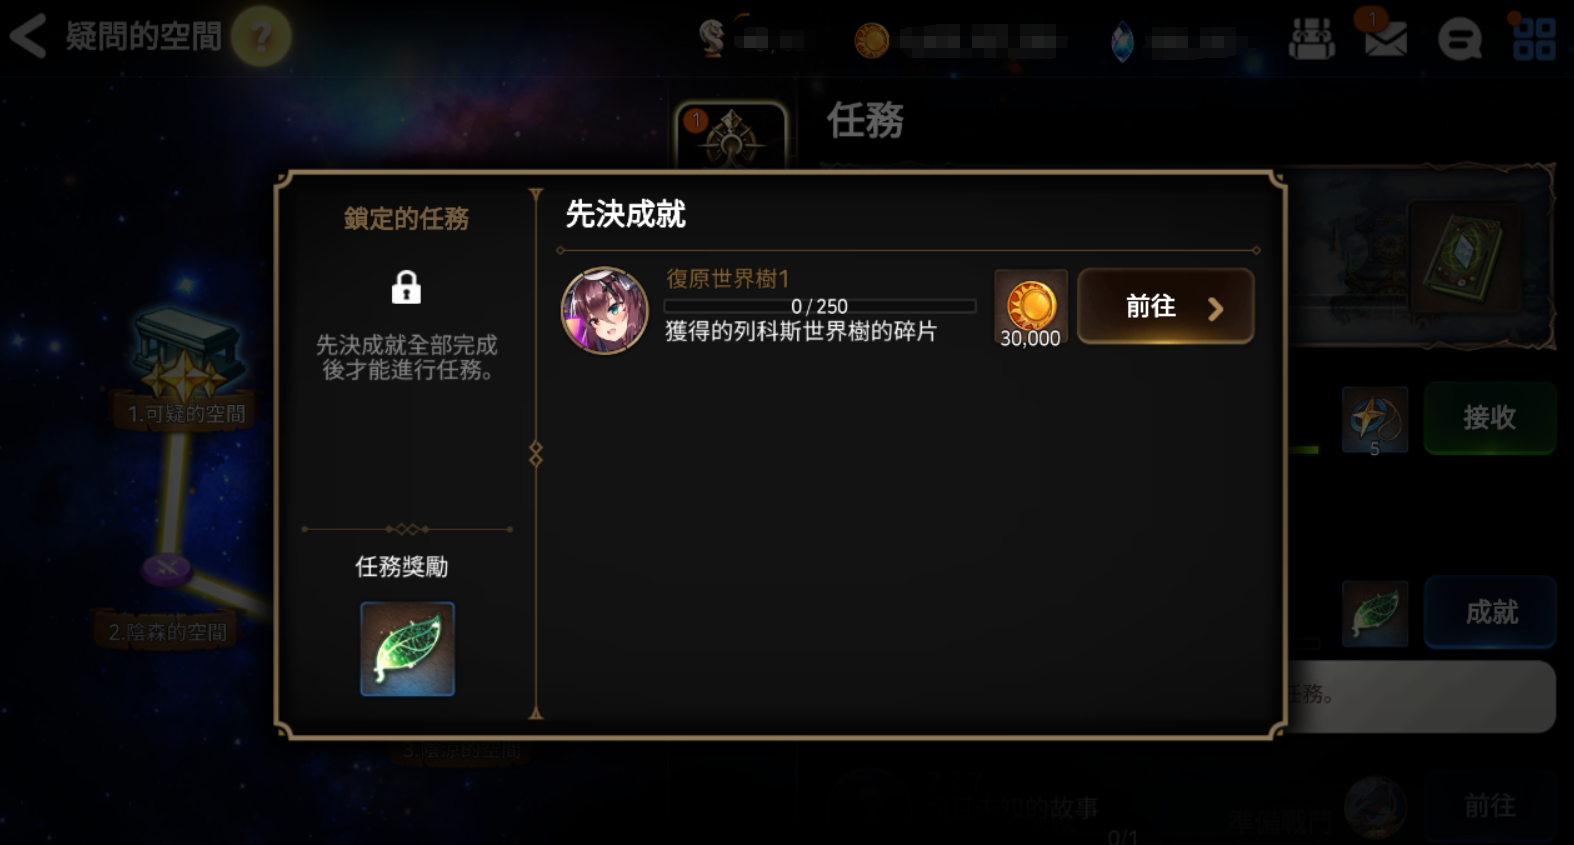Click the green leaf reward item

(407, 649)
